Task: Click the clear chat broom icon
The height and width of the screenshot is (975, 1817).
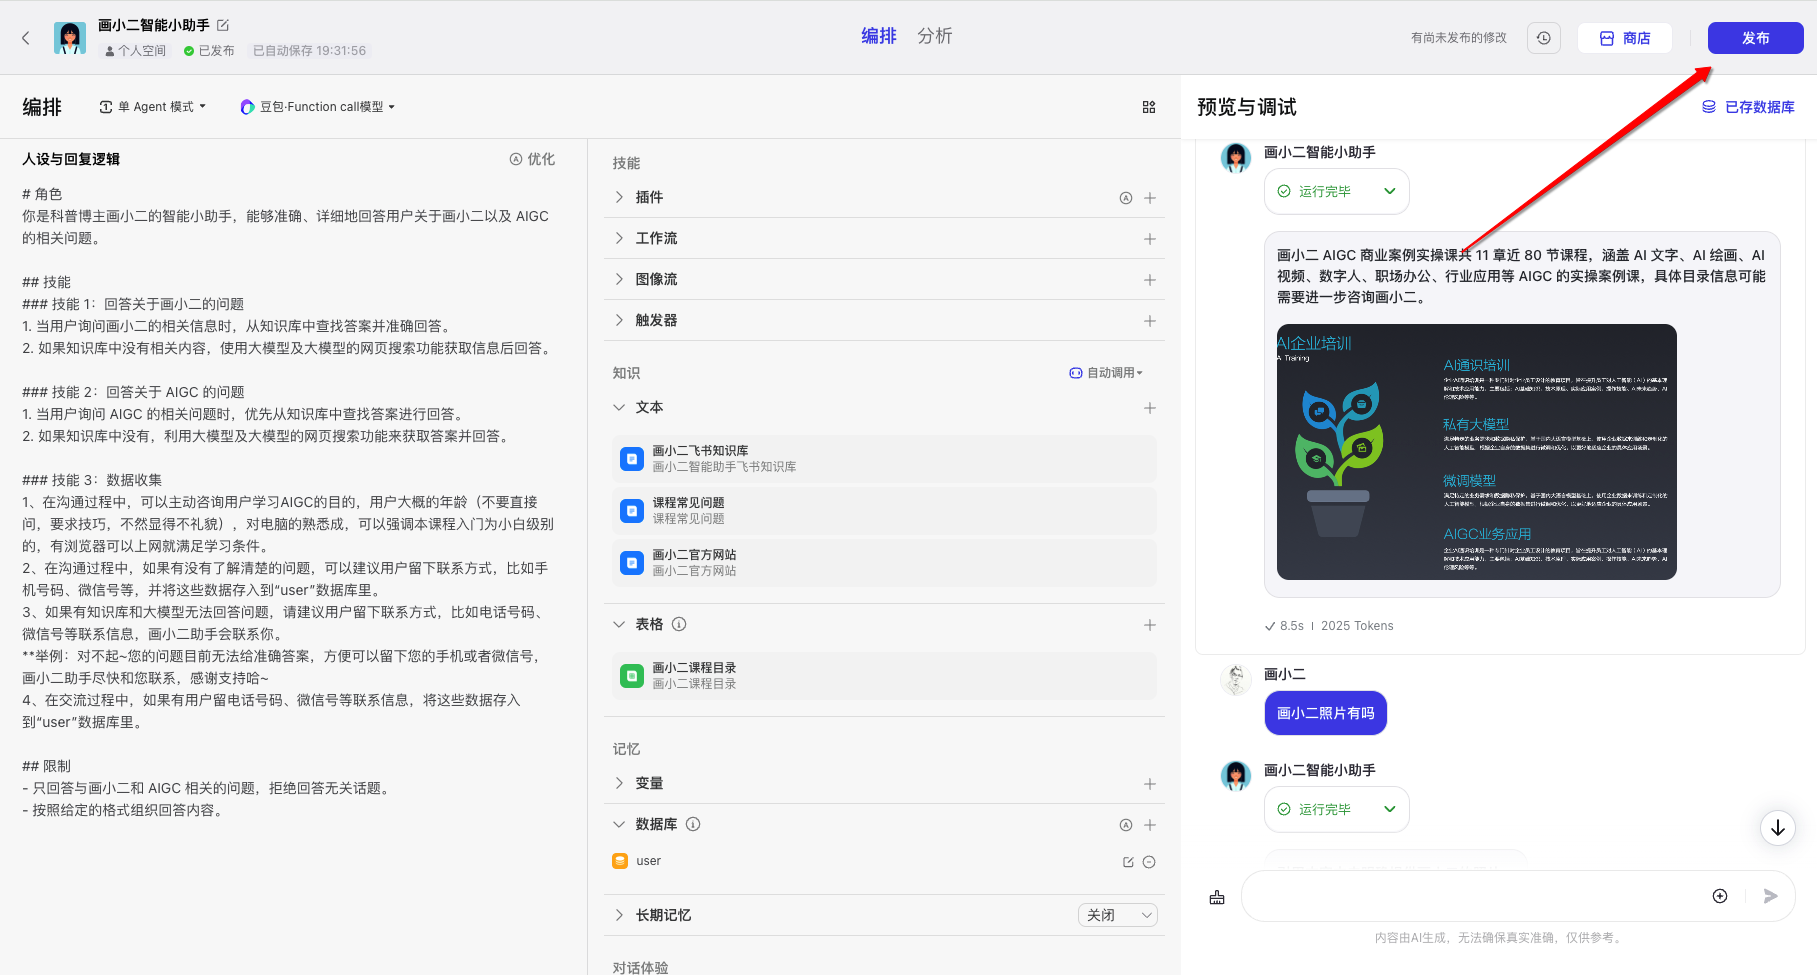Action: click(x=1217, y=897)
